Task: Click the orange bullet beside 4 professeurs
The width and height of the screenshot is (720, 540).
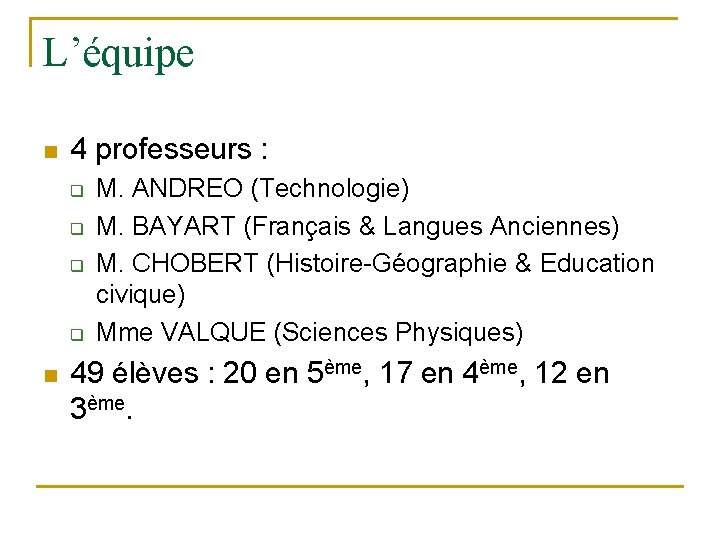Action: (51, 152)
